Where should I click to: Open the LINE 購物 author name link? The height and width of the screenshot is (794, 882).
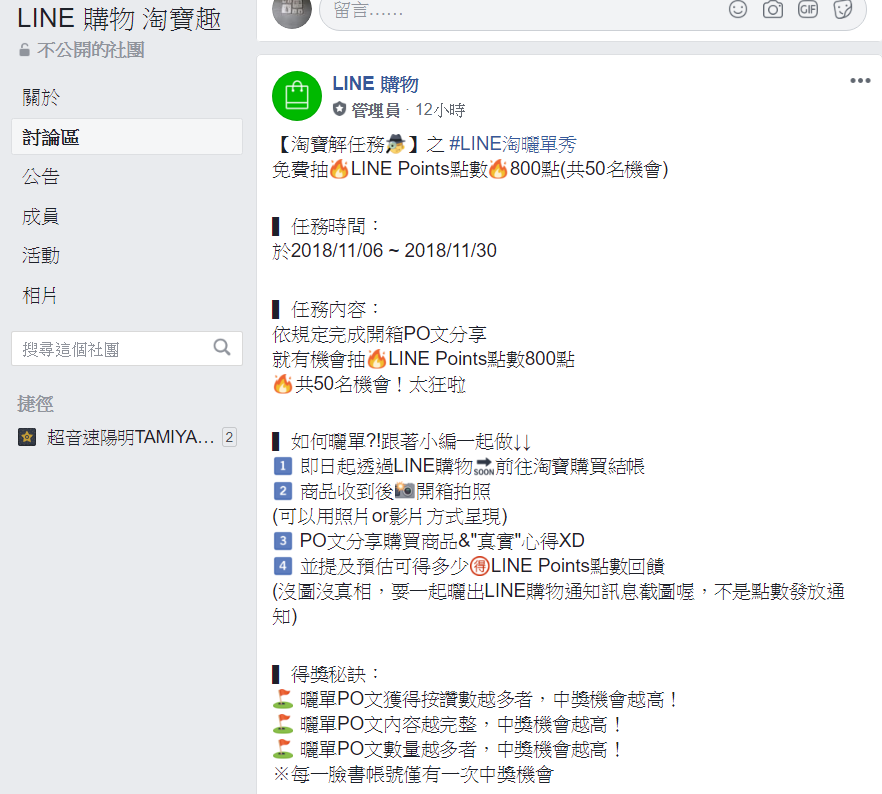click(375, 84)
